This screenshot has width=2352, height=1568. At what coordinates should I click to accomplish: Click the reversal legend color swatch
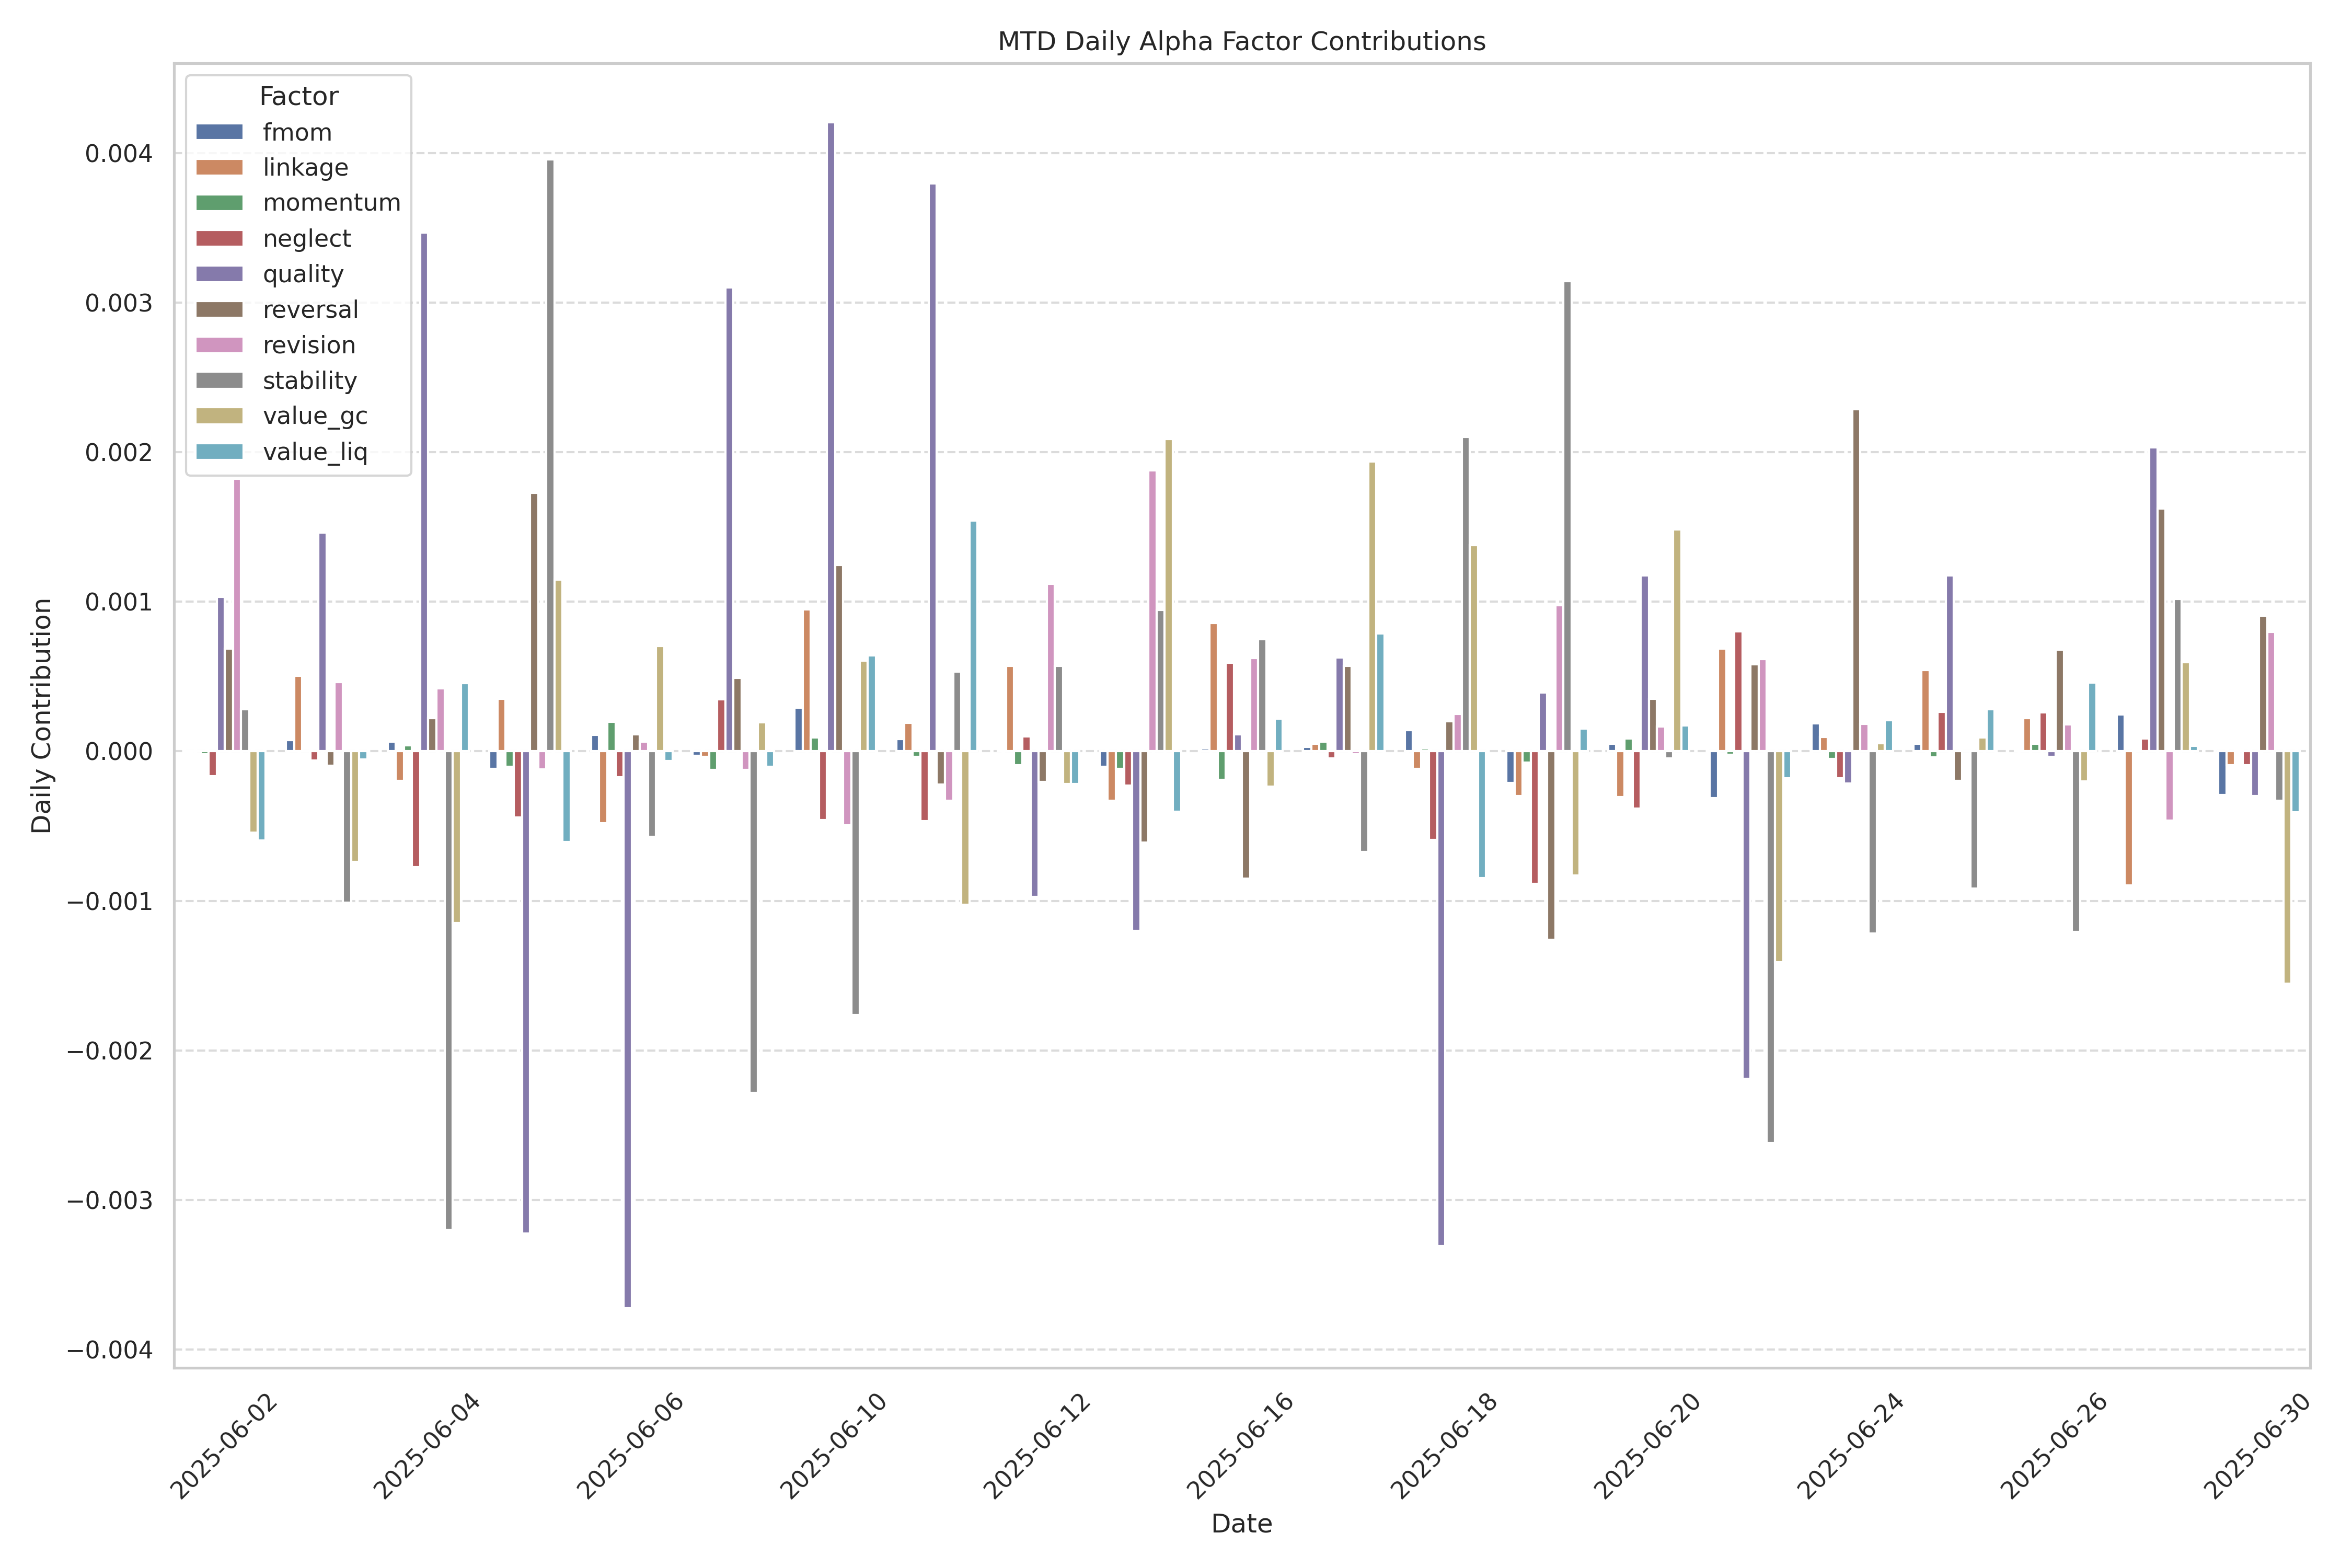click(219, 309)
